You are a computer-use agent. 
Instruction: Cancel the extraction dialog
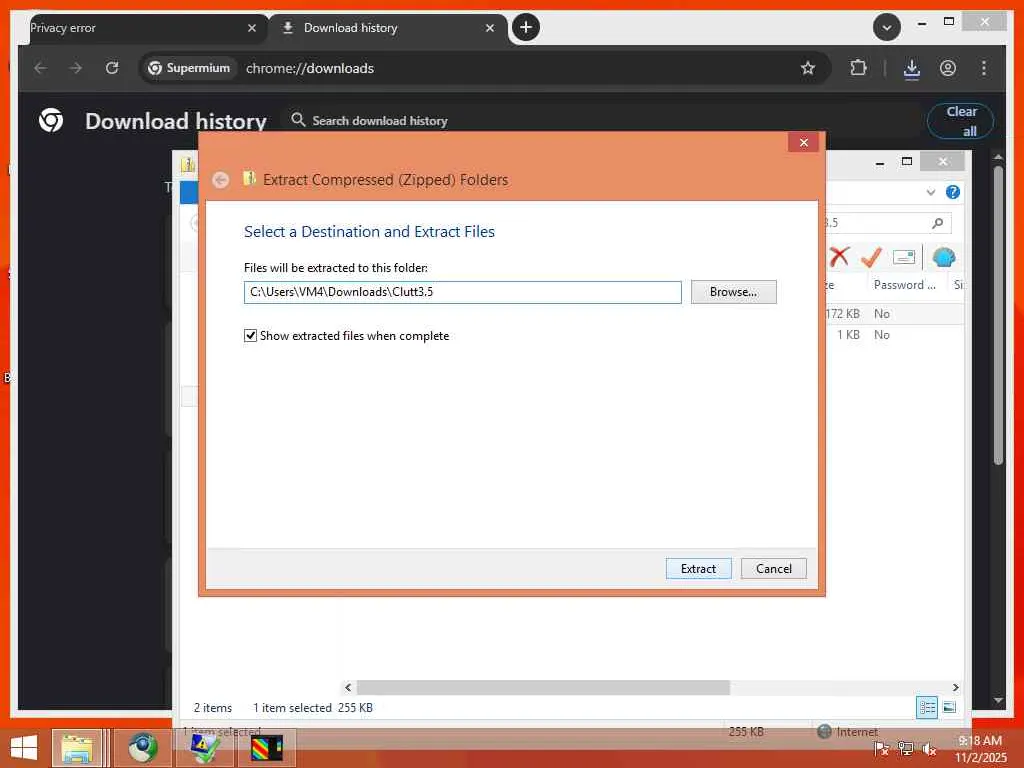point(773,568)
